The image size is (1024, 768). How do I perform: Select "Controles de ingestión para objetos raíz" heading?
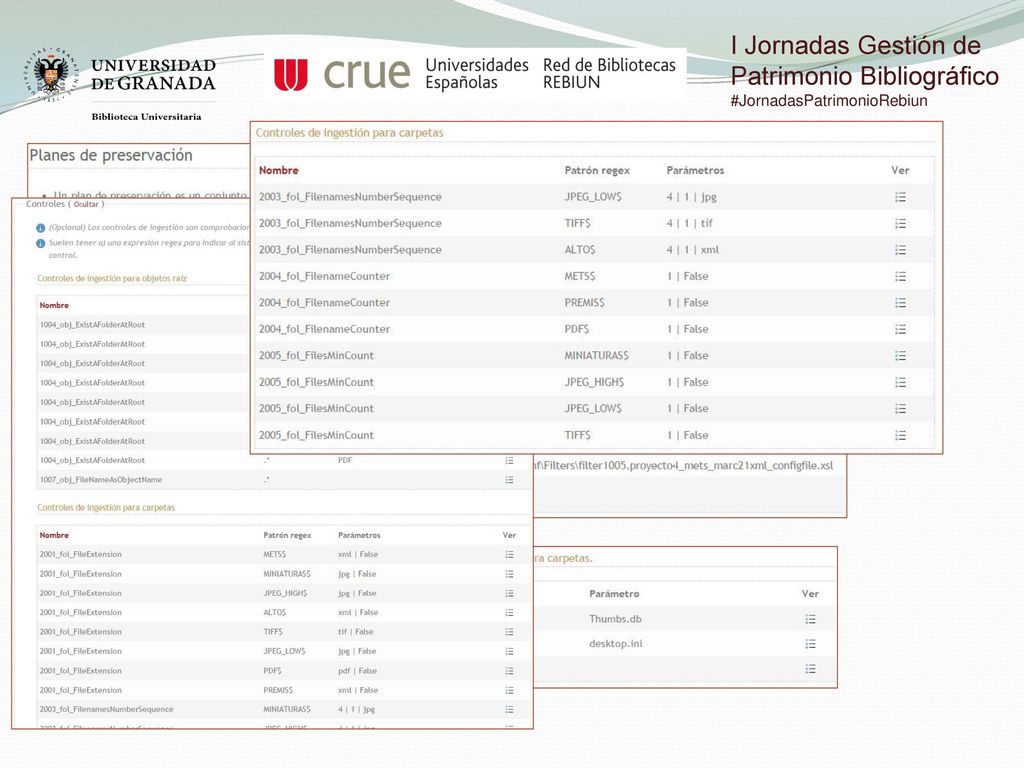pos(112,278)
